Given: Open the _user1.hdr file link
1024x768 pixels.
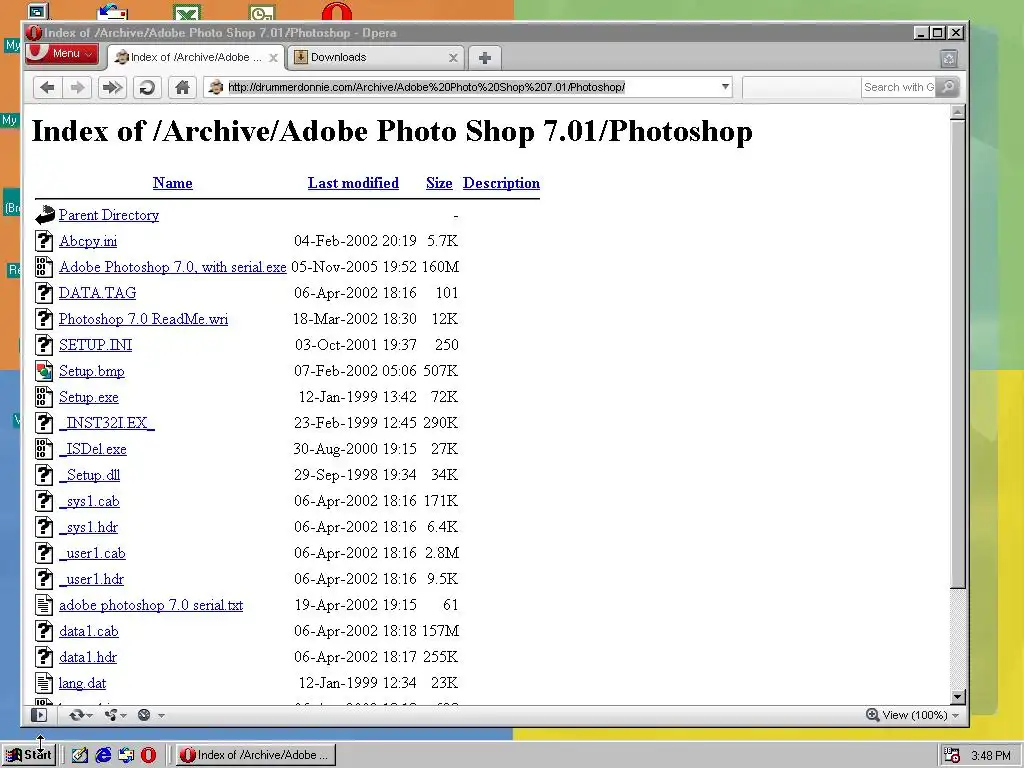Looking at the screenshot, I should click(x=91, y=579).
